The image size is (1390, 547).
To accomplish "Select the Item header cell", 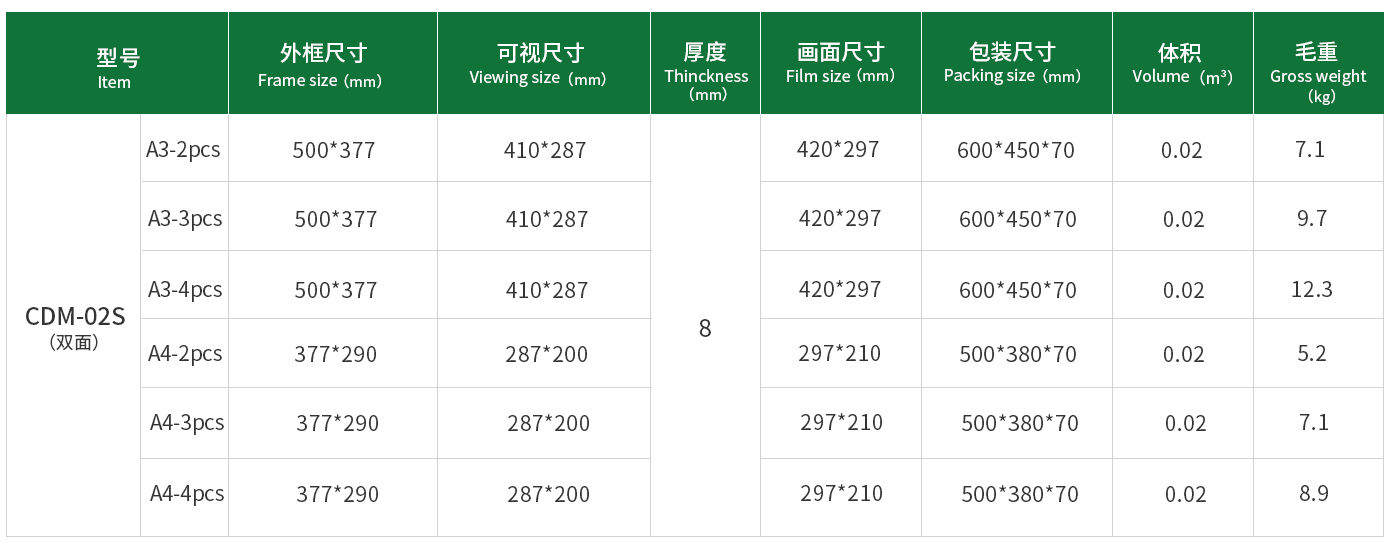I will [x=116, y=63].
